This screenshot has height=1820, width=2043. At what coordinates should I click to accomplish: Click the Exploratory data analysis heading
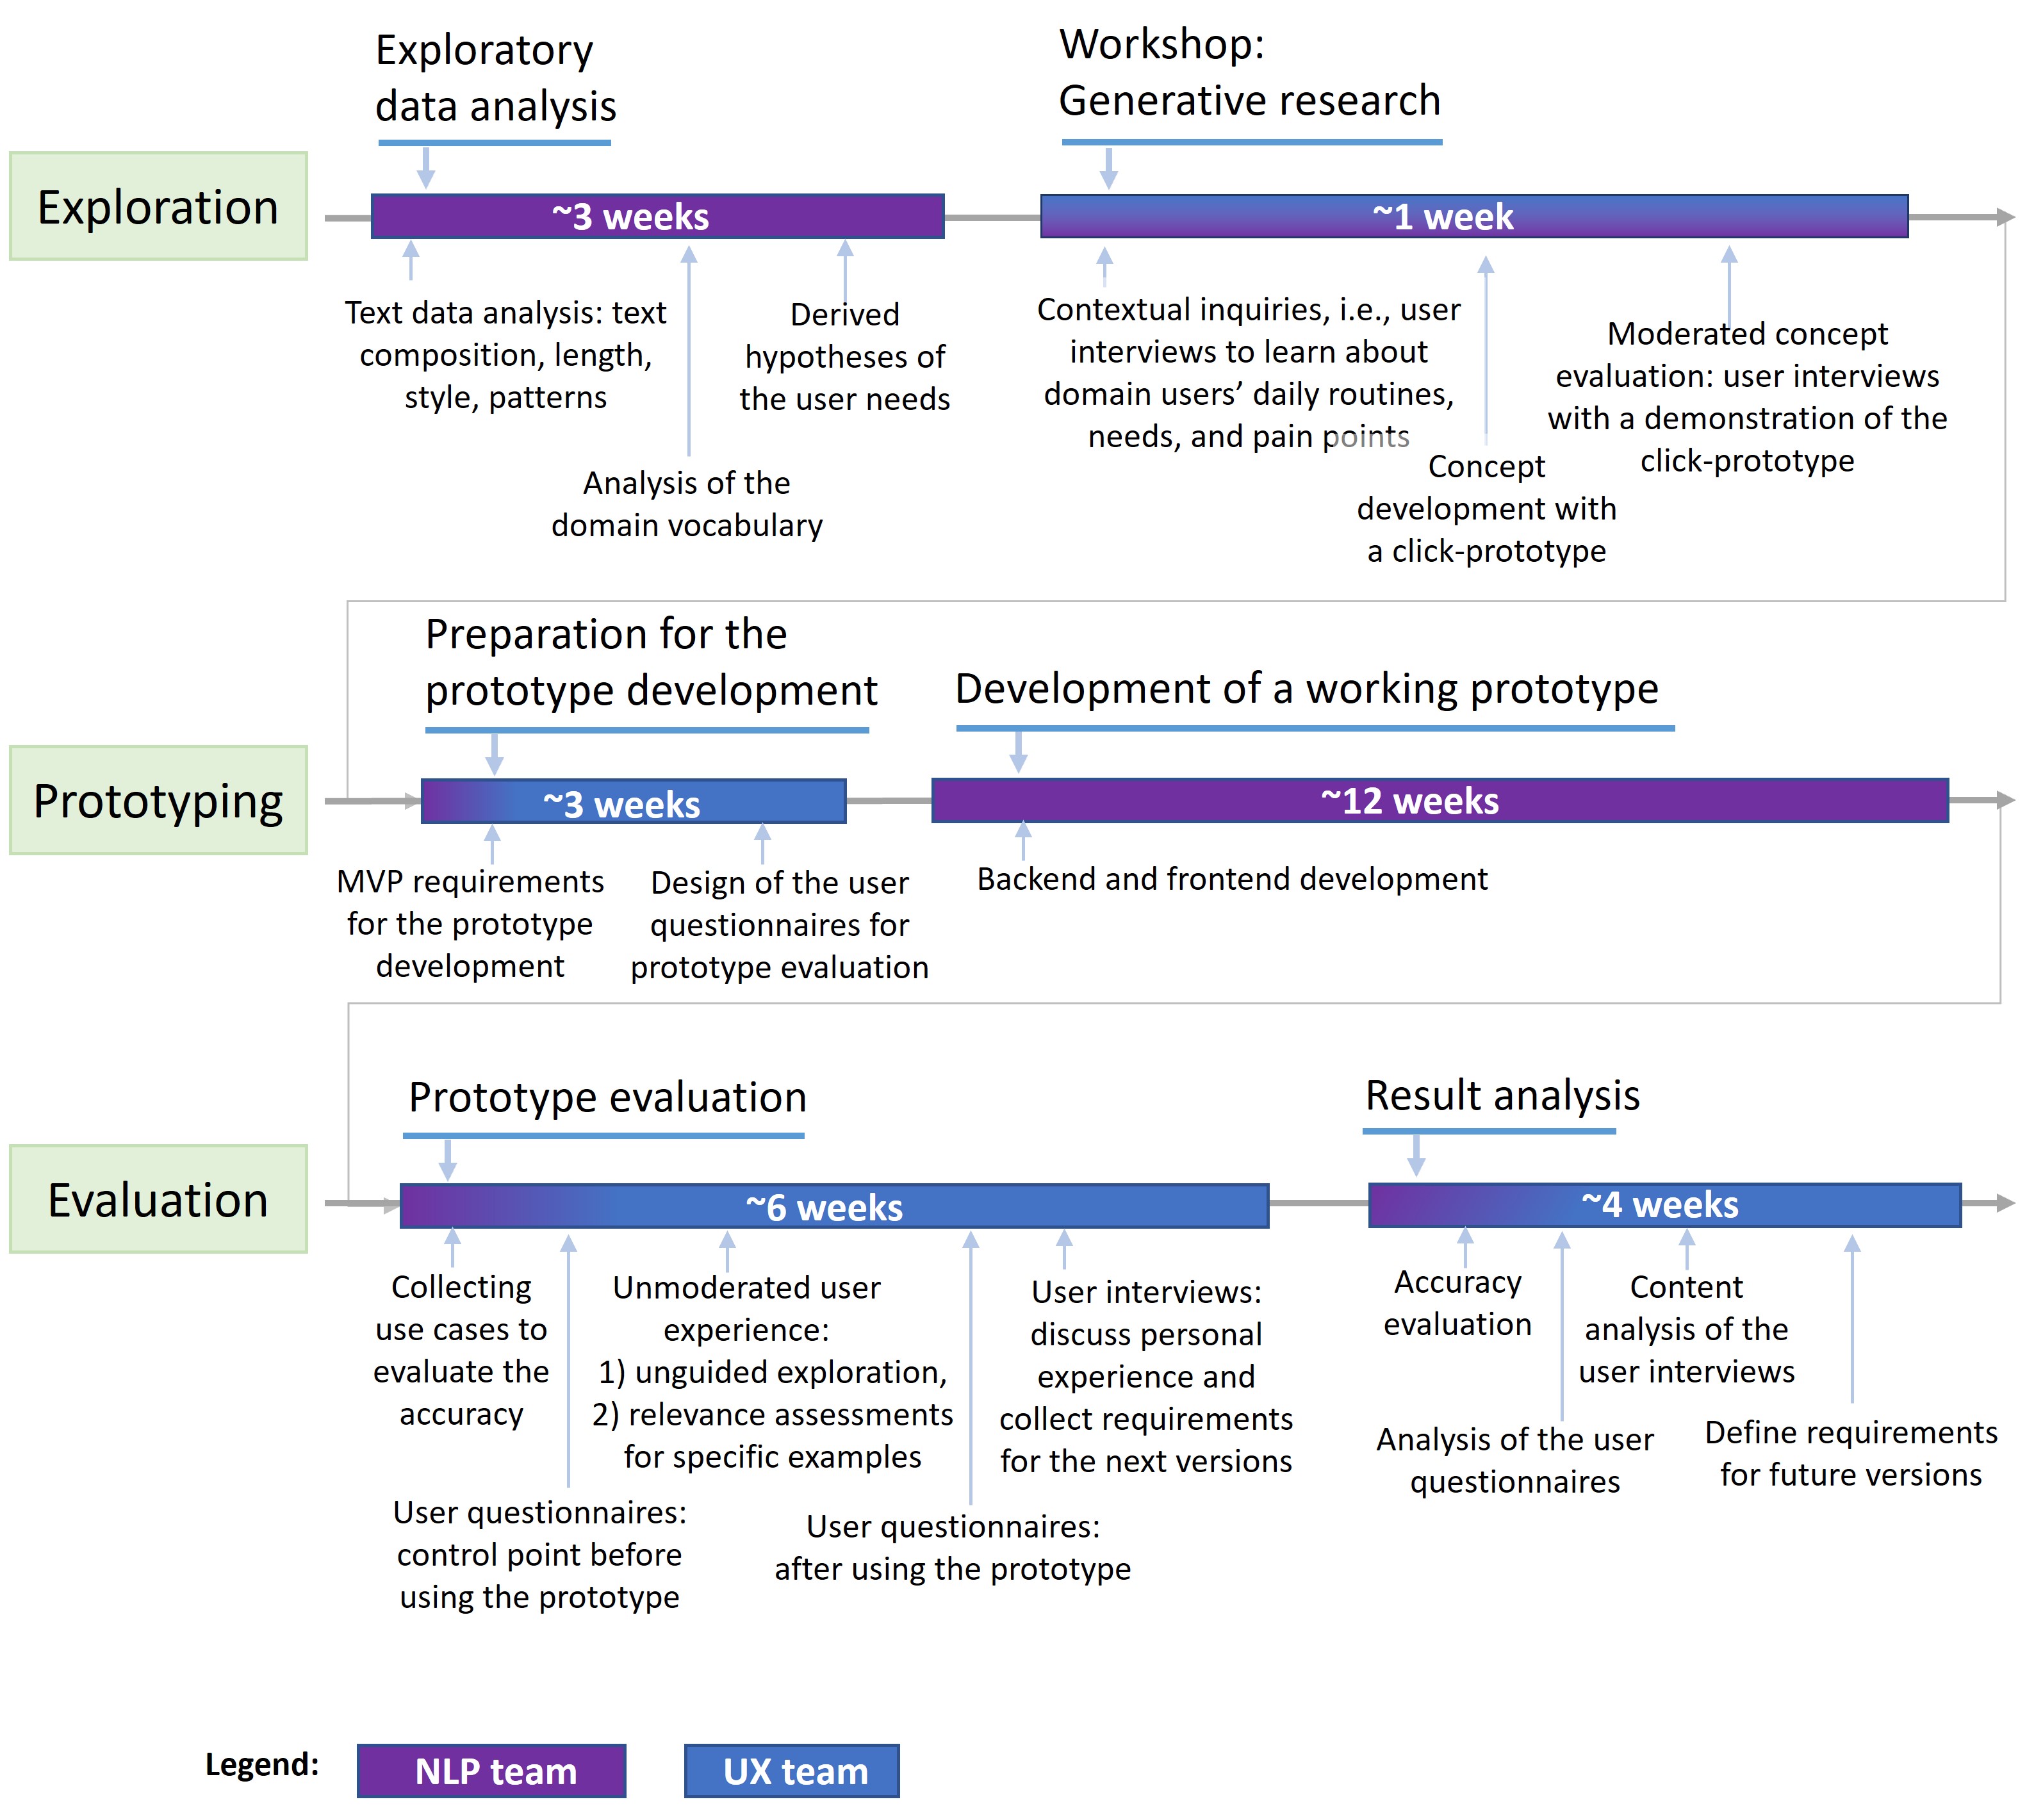click(x=495, y=78)
